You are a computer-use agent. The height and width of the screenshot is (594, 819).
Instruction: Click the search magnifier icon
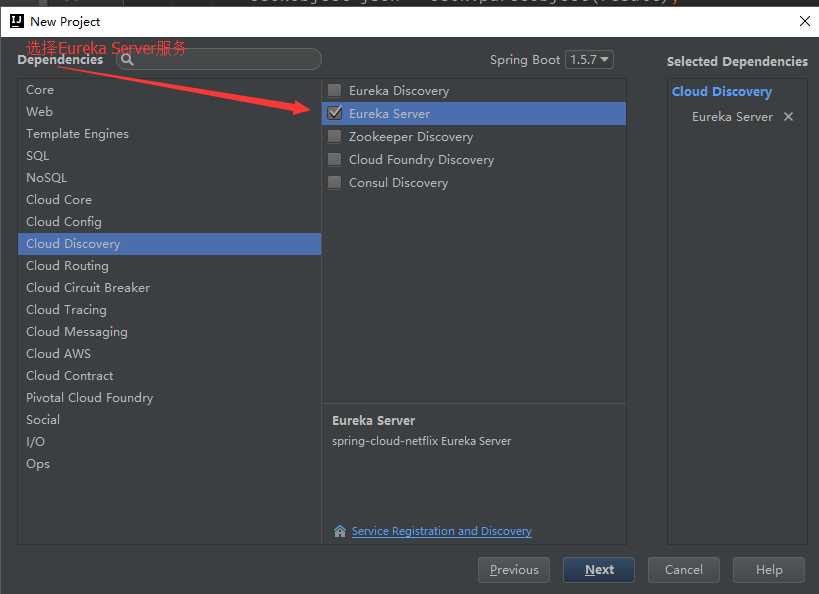pos(127,60)
